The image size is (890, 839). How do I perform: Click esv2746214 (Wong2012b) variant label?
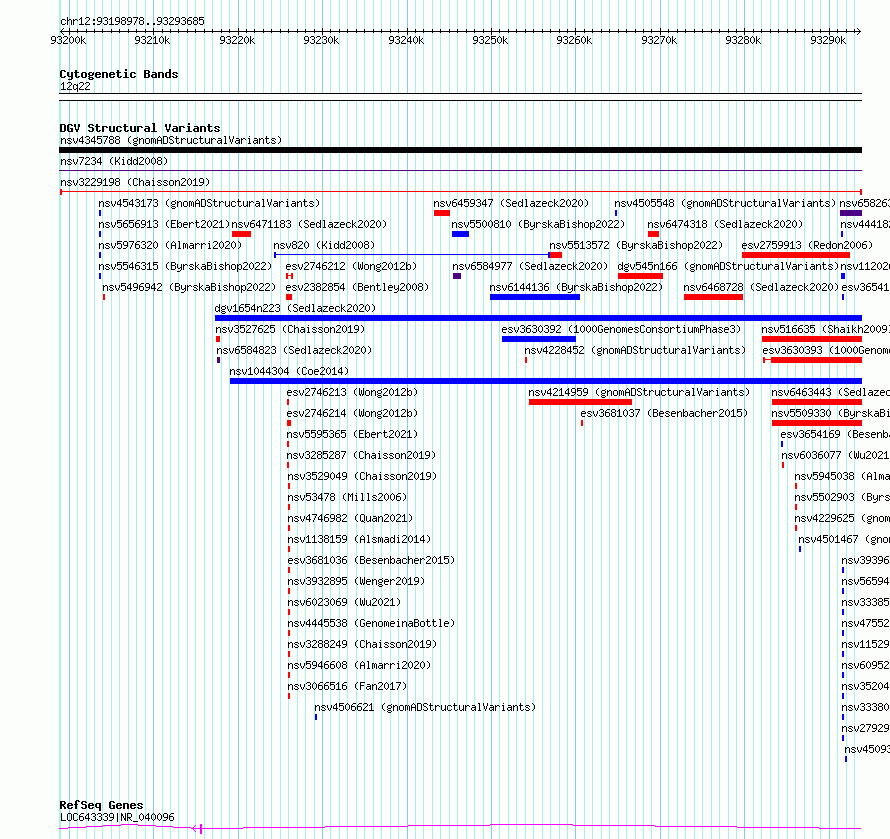352,413
